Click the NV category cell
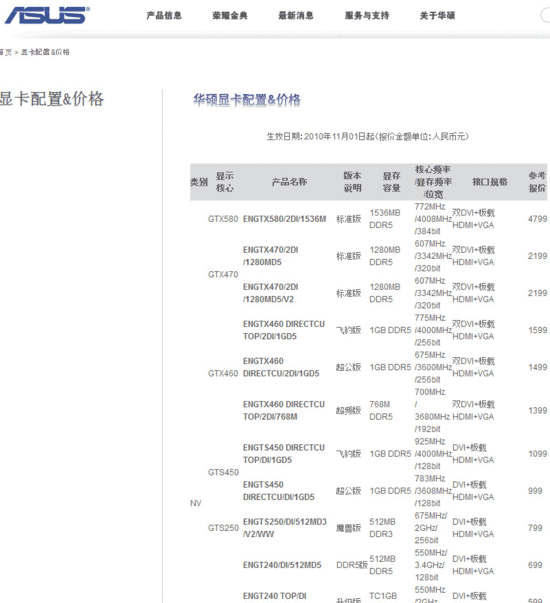The image size is (550, 603). click(x=195, y=503)
